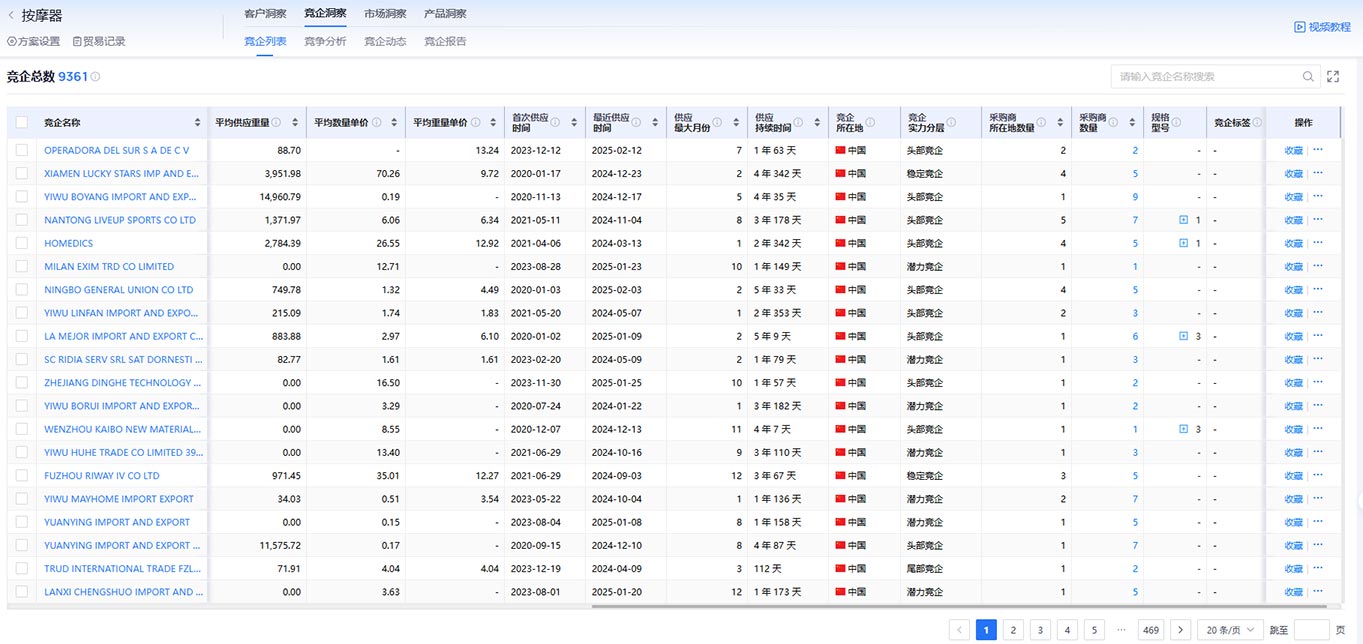Open more actions for MILAN EXIM TRD
Image resolution: width=1363 pixels, height=644 pixels.
pyautogui.click(x=1318, y=266)
